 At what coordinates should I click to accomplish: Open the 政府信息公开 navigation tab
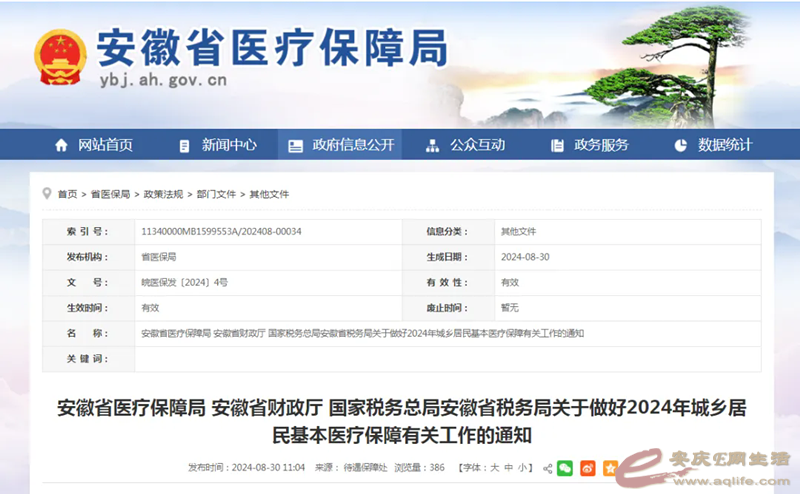click(341, 145)
